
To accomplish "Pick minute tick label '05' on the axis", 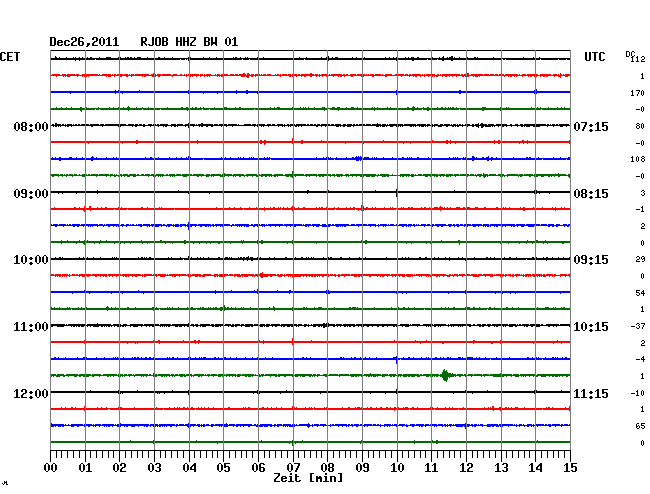I will click(x=223, y=467).
